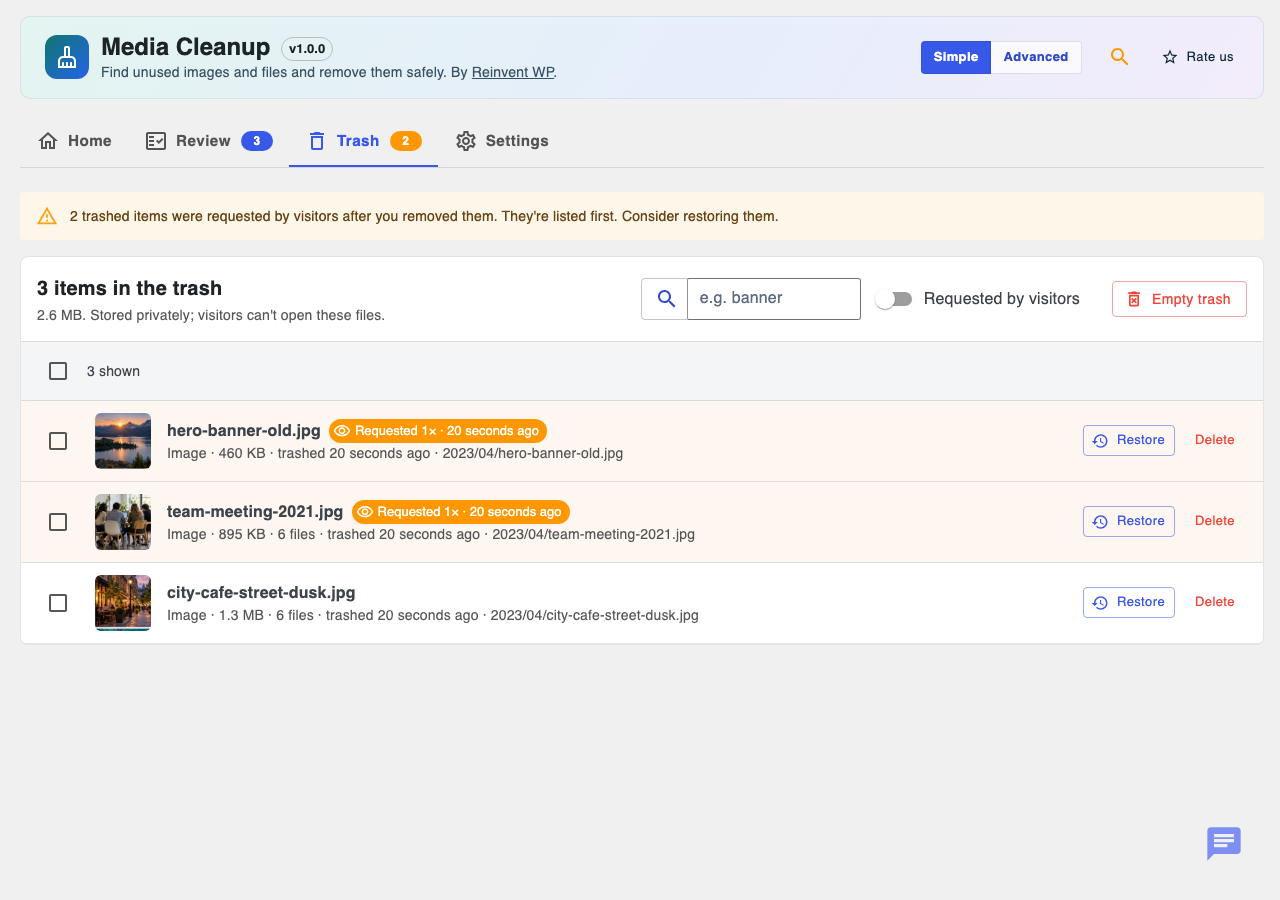Switch to the Settings tab

click(502, 141)
